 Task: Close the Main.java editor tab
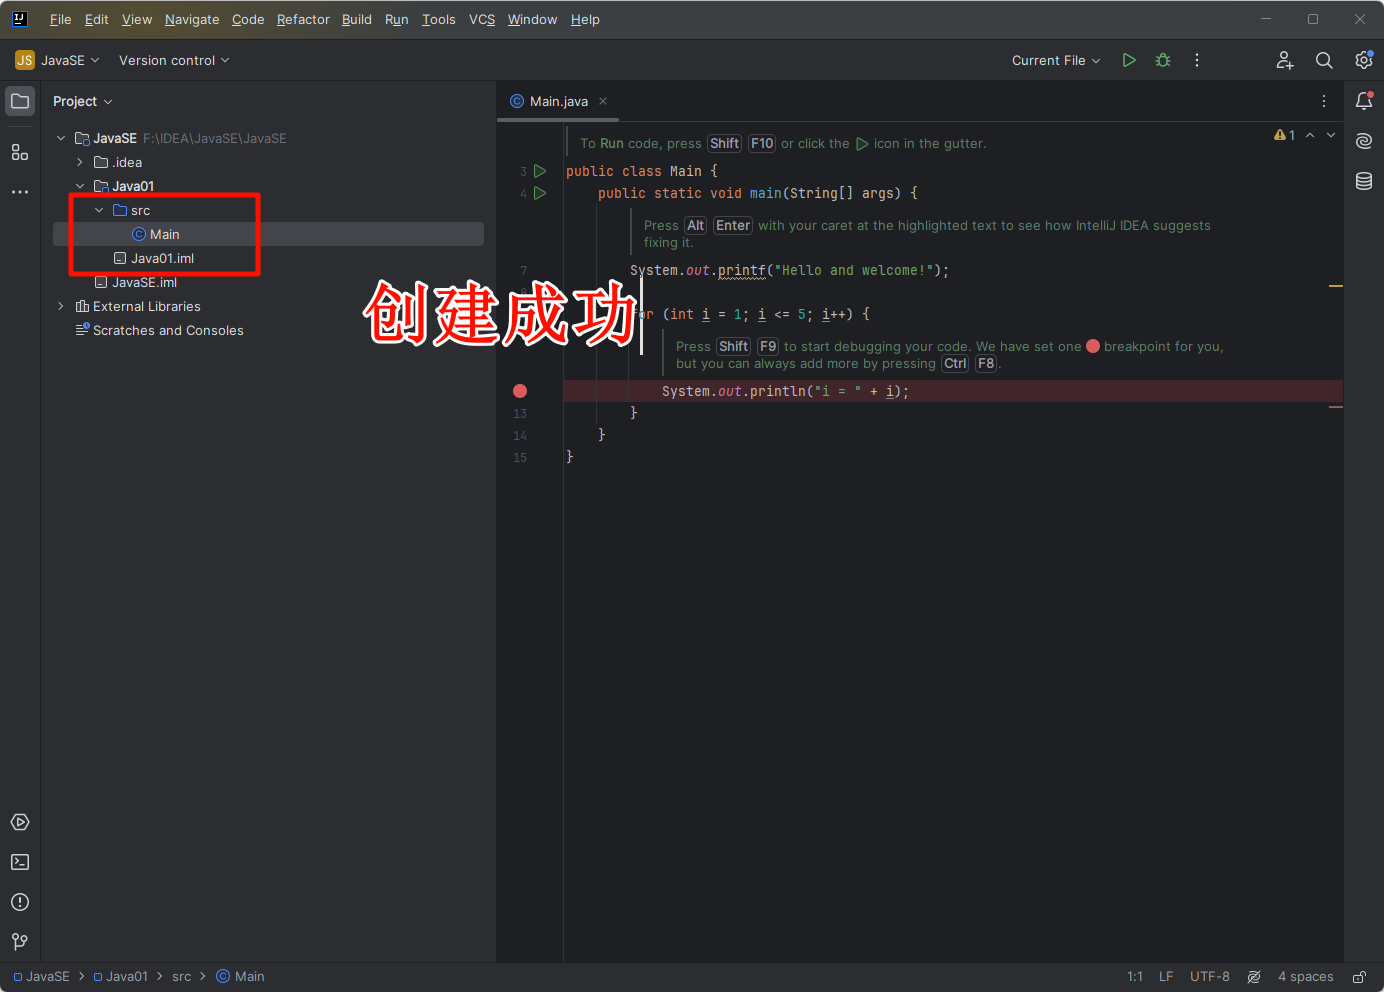click(603, 101)
